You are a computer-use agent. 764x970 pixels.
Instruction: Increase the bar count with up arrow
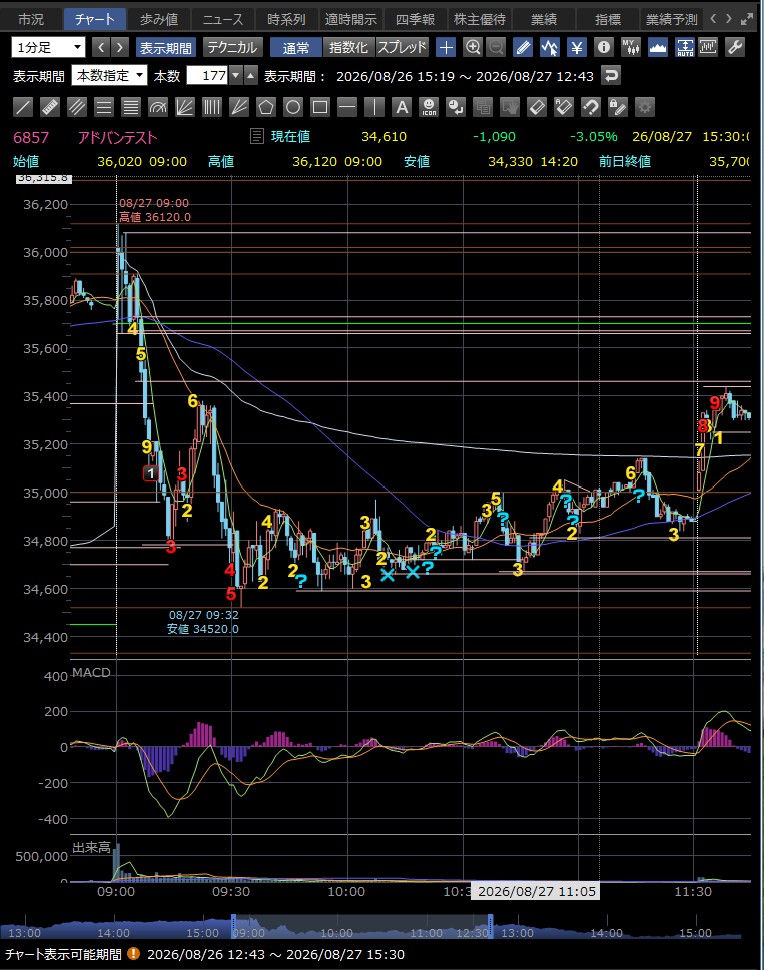click(250, 75)
